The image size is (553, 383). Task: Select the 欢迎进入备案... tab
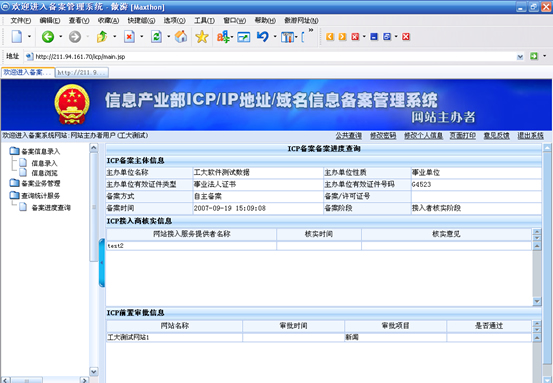(28, 72)
